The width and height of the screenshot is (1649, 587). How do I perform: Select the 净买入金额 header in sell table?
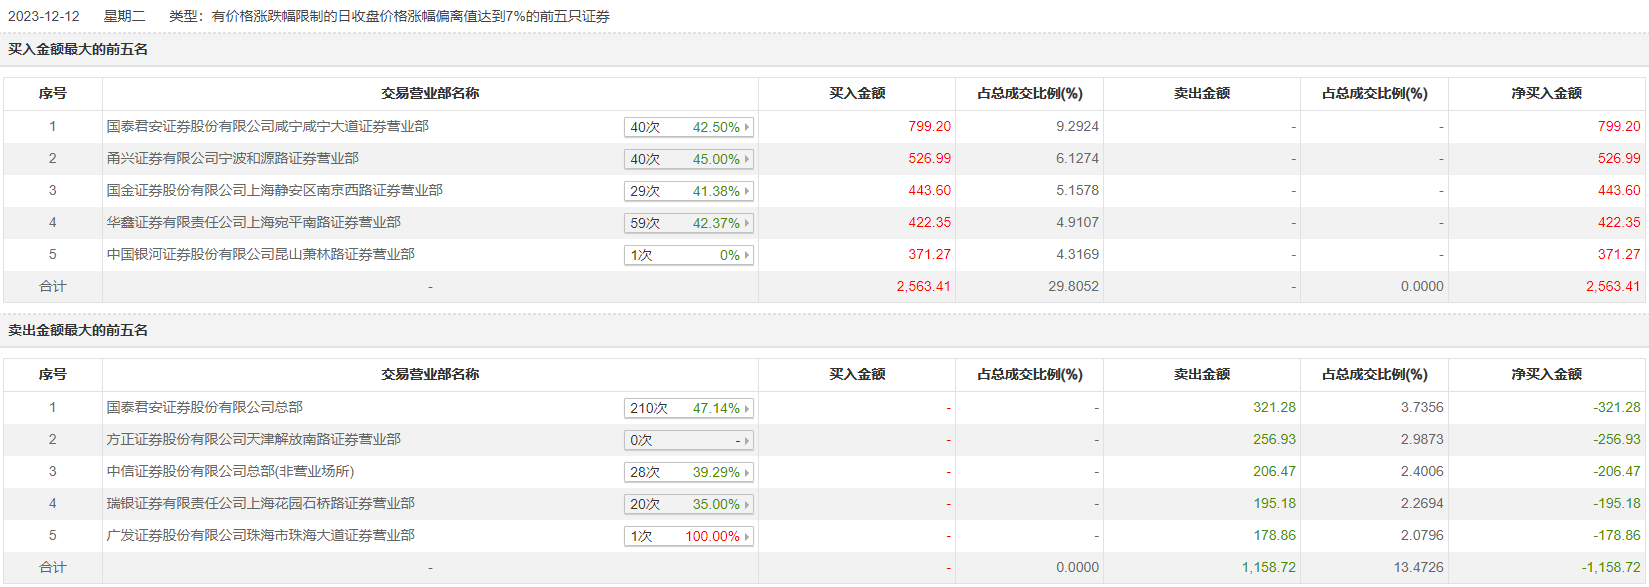(x=1546, y=374)
